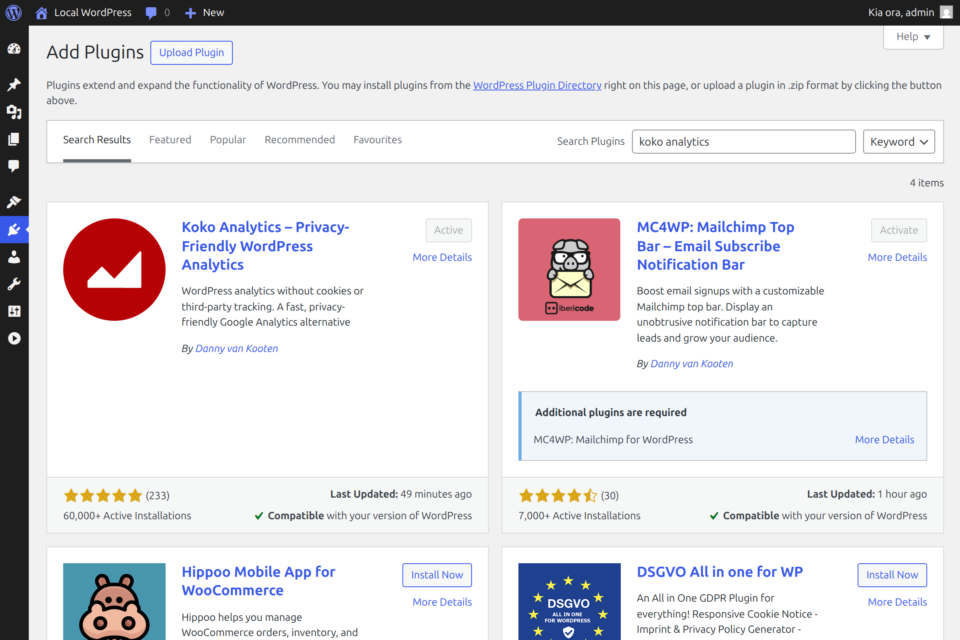Open Plugins from the highlighted plug icon
Image resolution: width=960 pixels, height=640 pixels.
pos(14,230)
